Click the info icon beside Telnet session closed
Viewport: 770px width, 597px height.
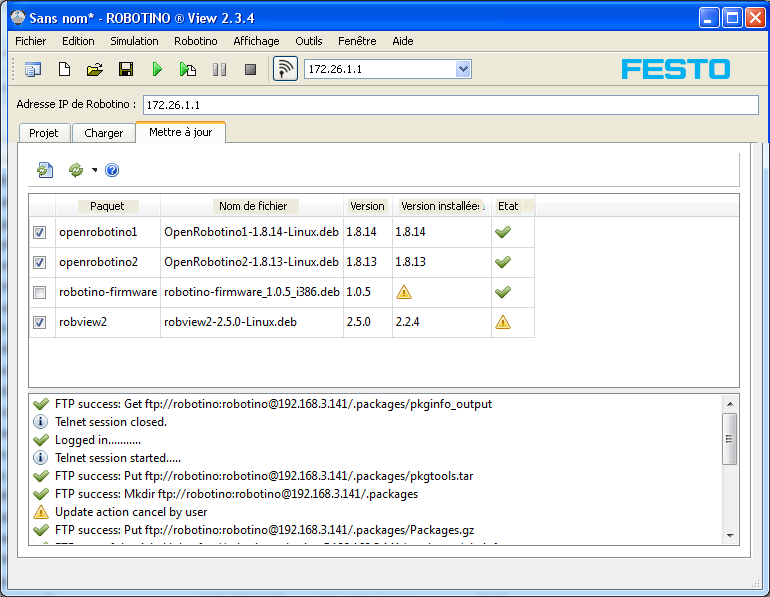(x=40, y=422)
